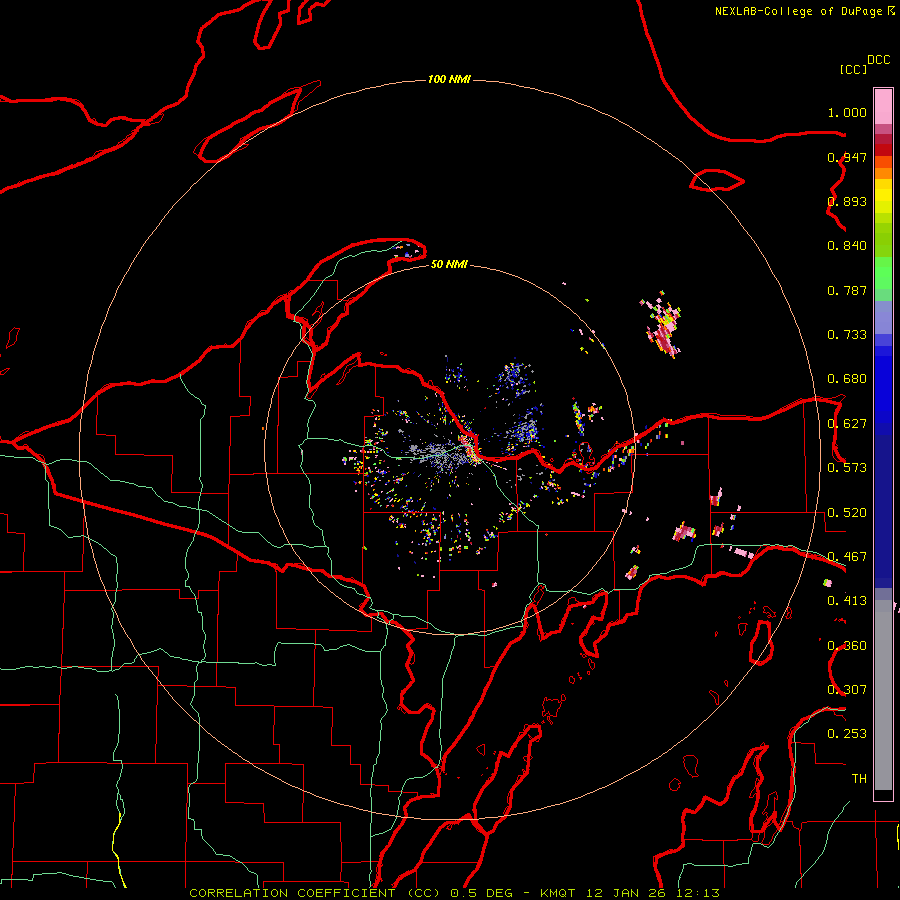Click the CORRELATION COEFFICIENT caption text

tap(292, 893)
